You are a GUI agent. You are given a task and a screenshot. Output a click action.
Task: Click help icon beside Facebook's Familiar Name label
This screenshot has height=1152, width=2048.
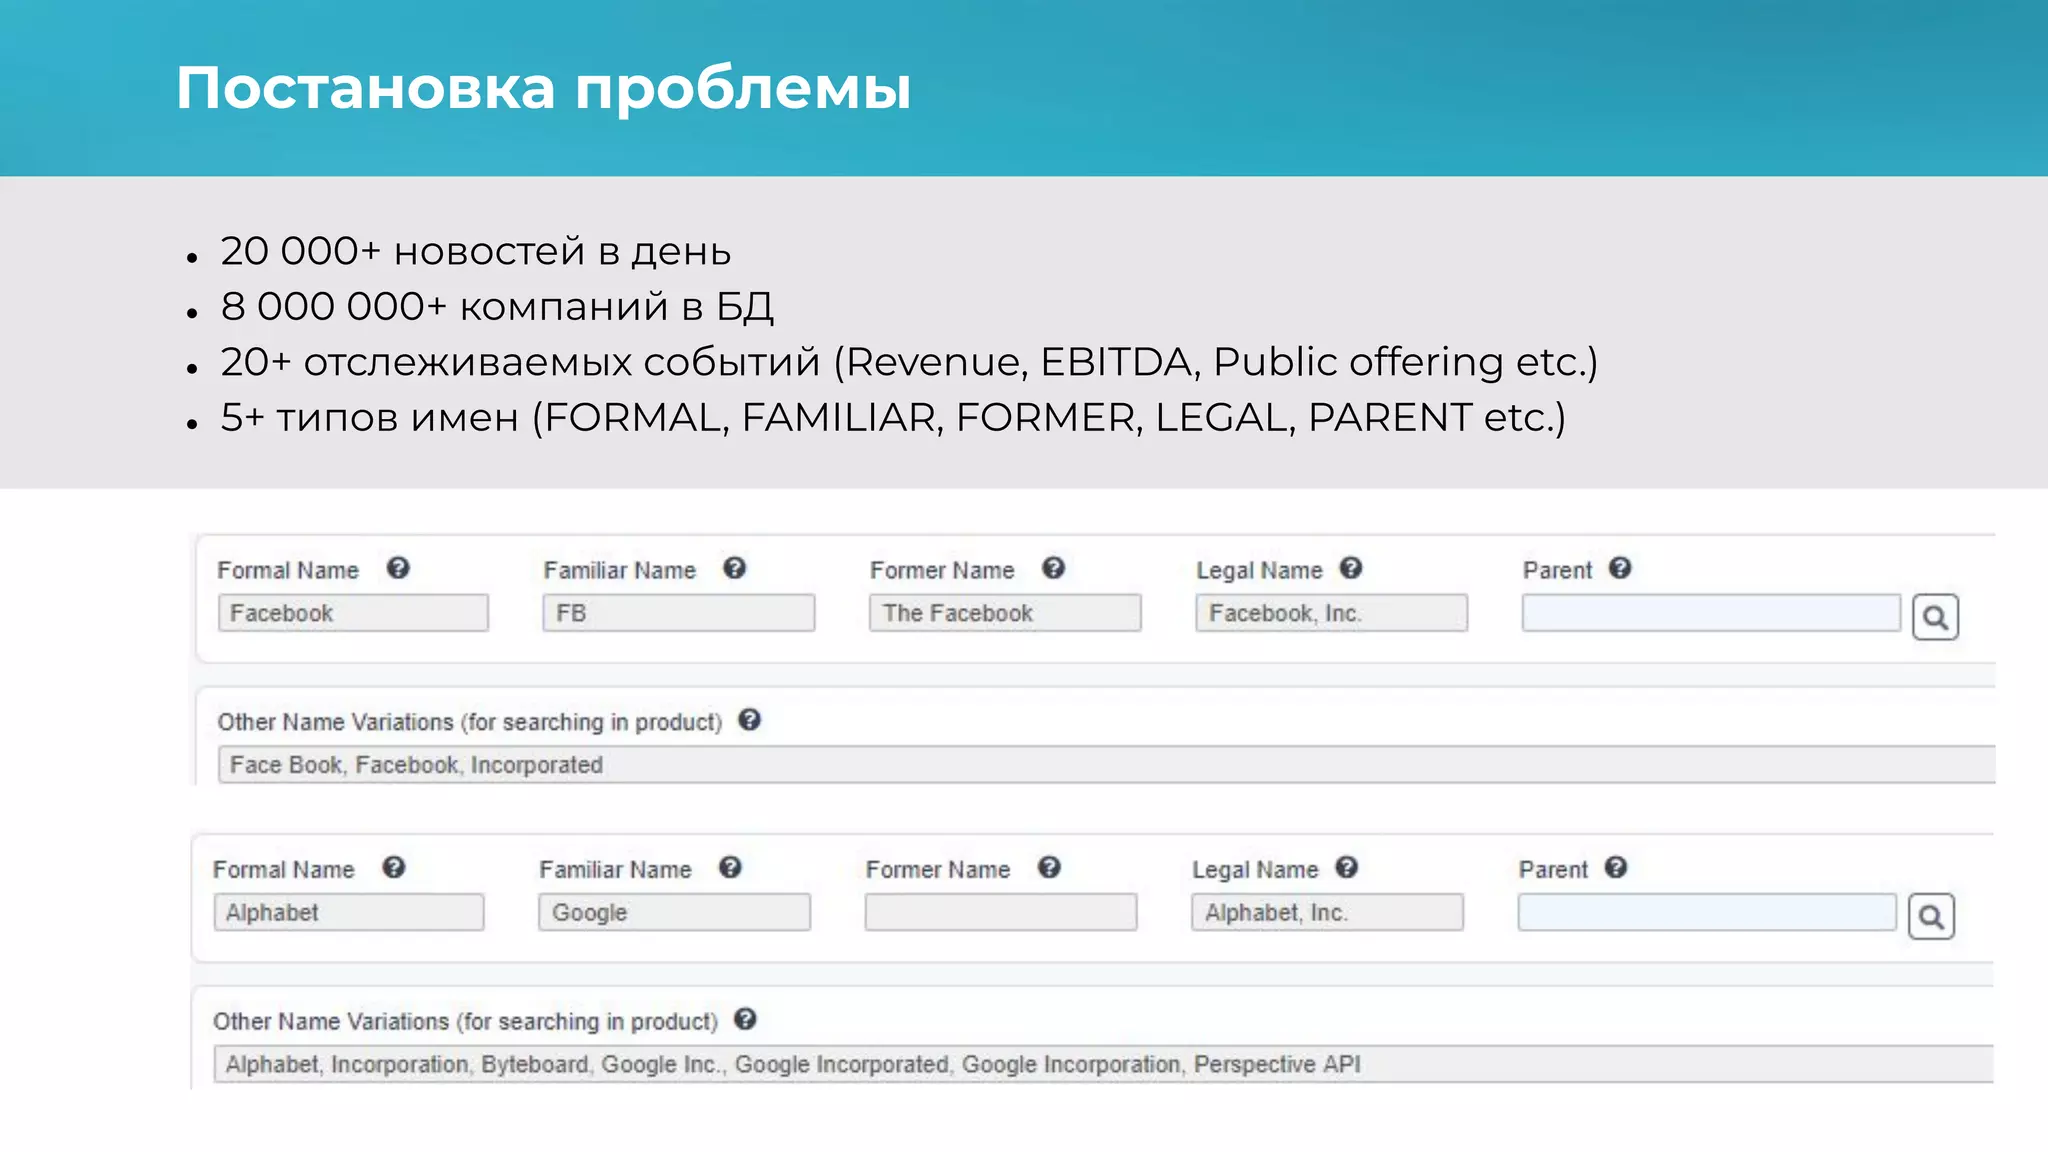tap(735, 568)
